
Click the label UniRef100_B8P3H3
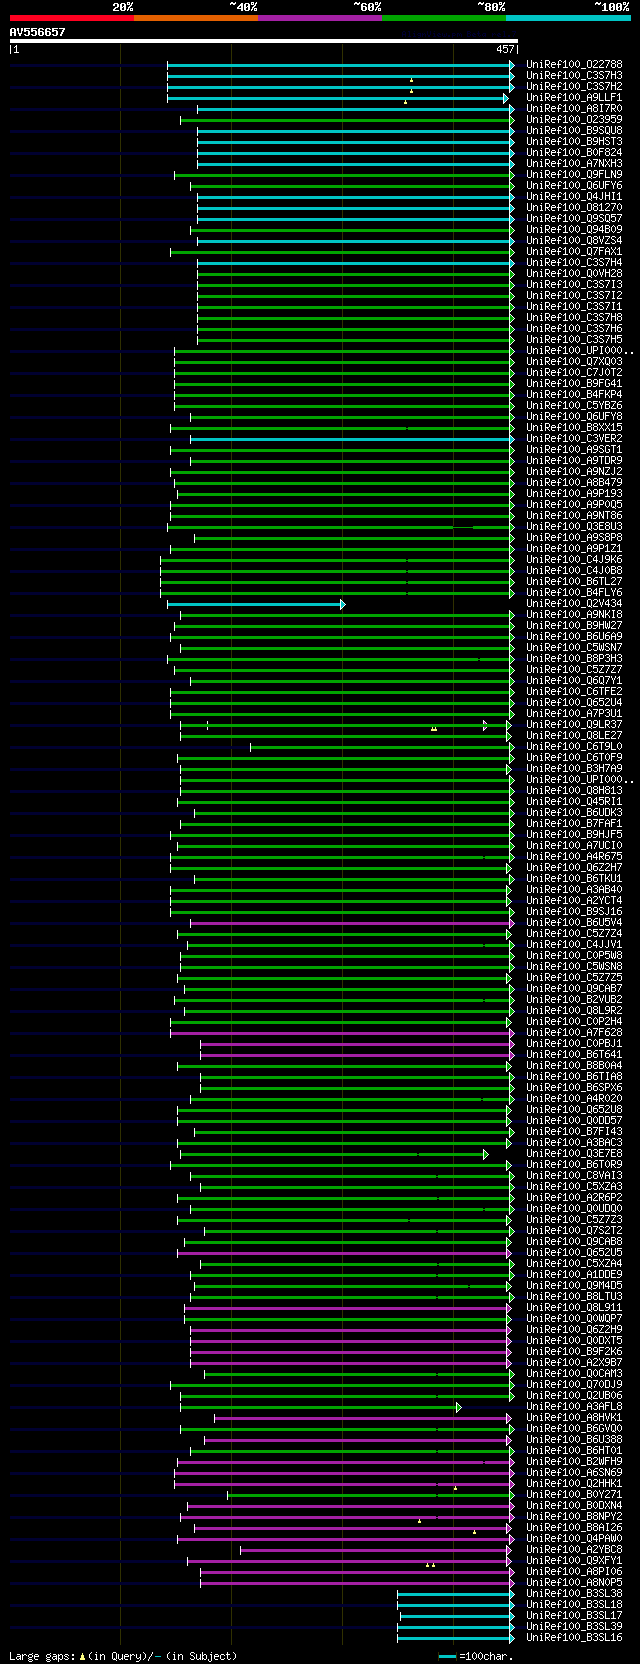[x=574, y=659]
